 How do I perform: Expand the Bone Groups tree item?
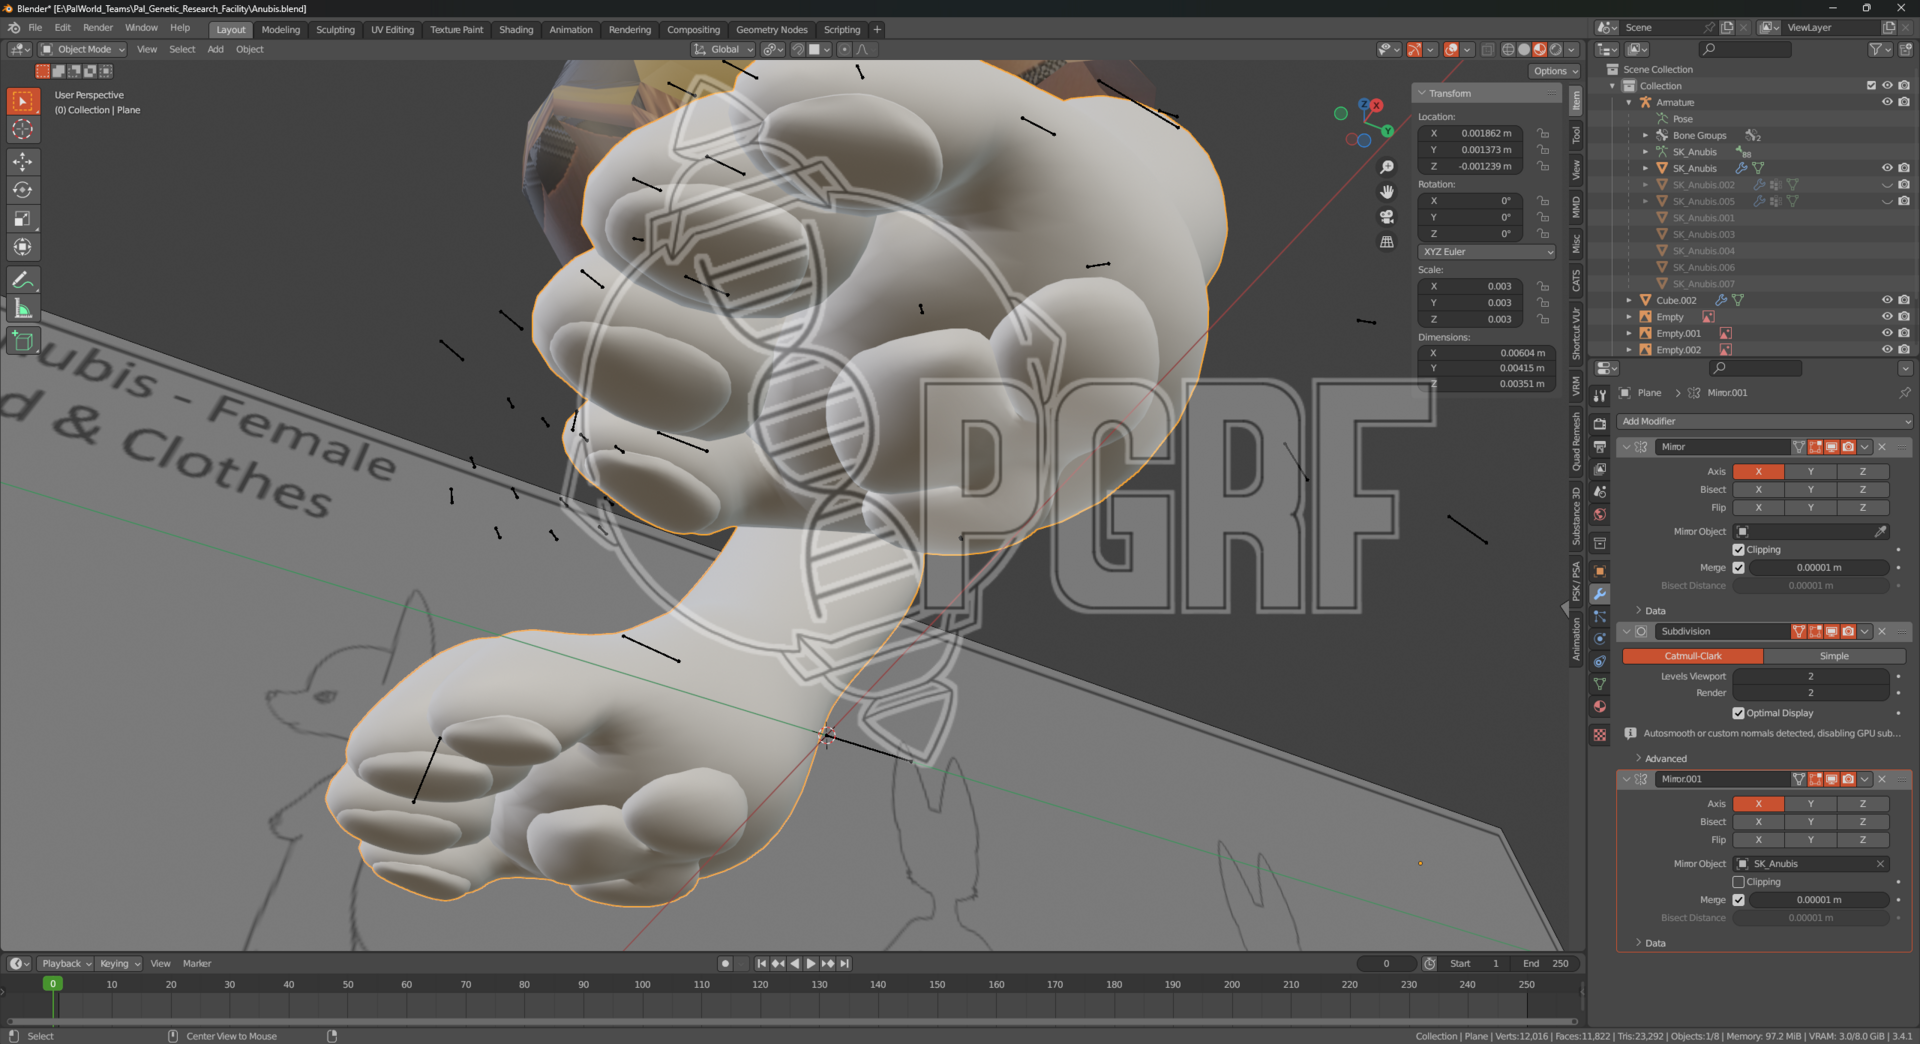pos(1645,135)
